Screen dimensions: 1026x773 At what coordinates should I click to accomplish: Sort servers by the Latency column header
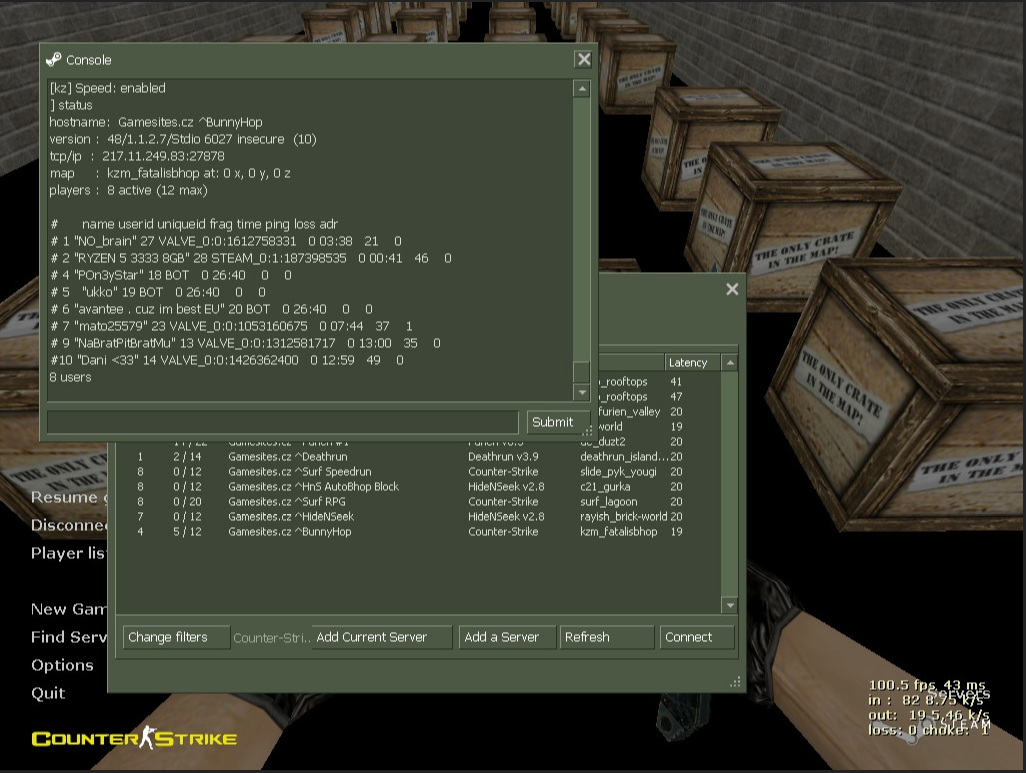[x=692, y=363]
